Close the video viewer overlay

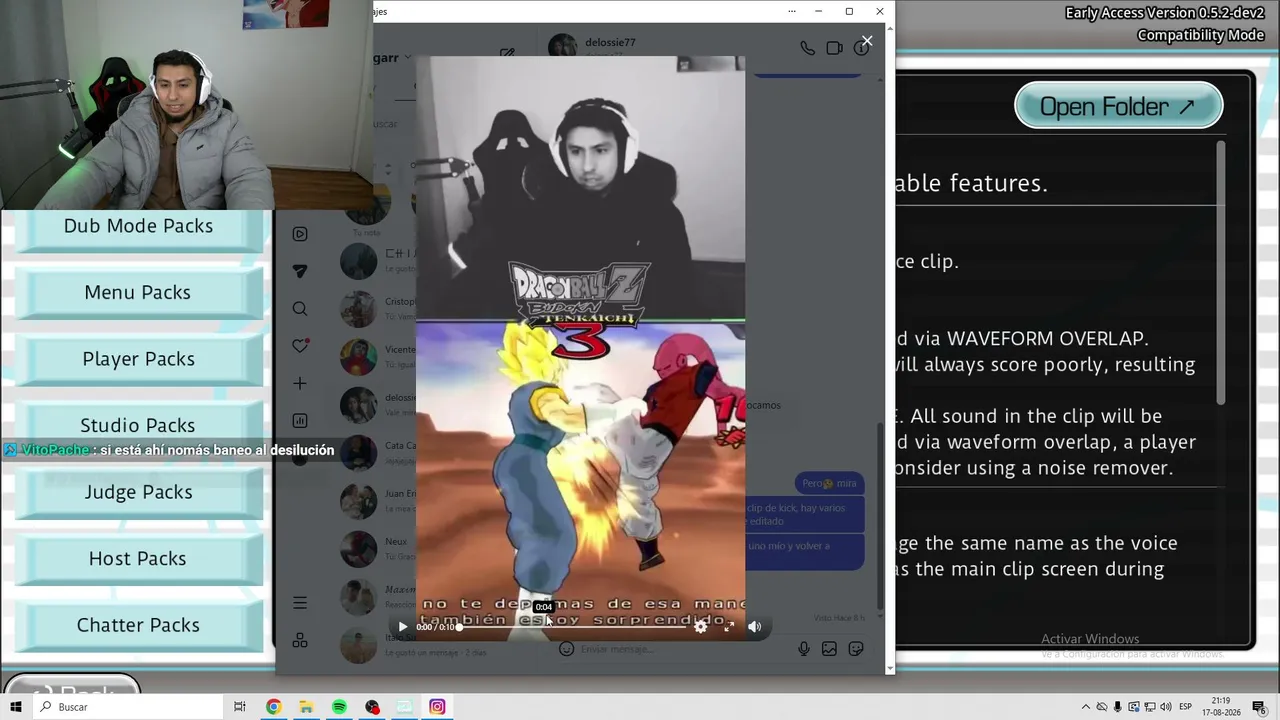(867, 41)
